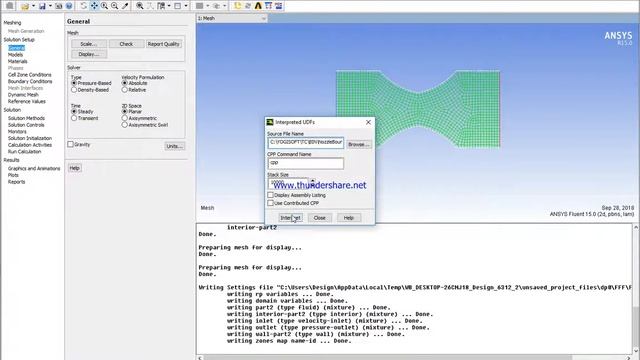The height and width of the screenshot is (360, 640).
Task: Select Absolute velocity formulation
Action: click(124, 83)
